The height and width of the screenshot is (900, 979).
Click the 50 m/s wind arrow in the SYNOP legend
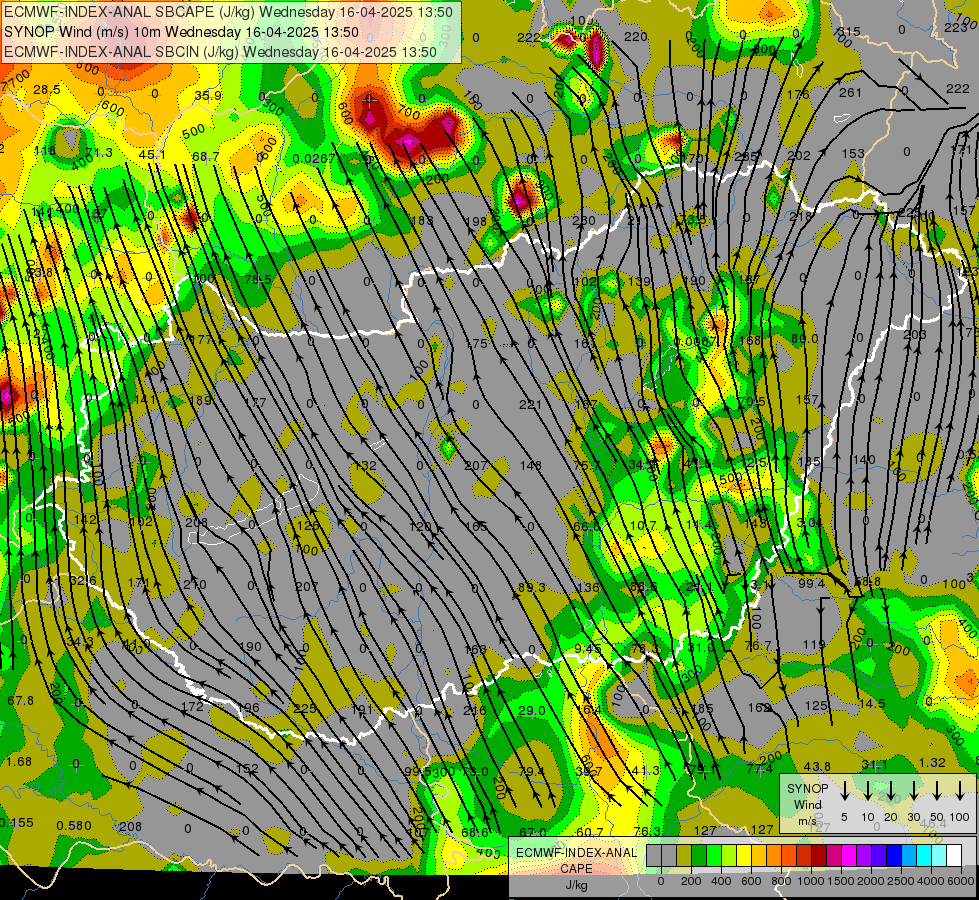coord(937,791)
